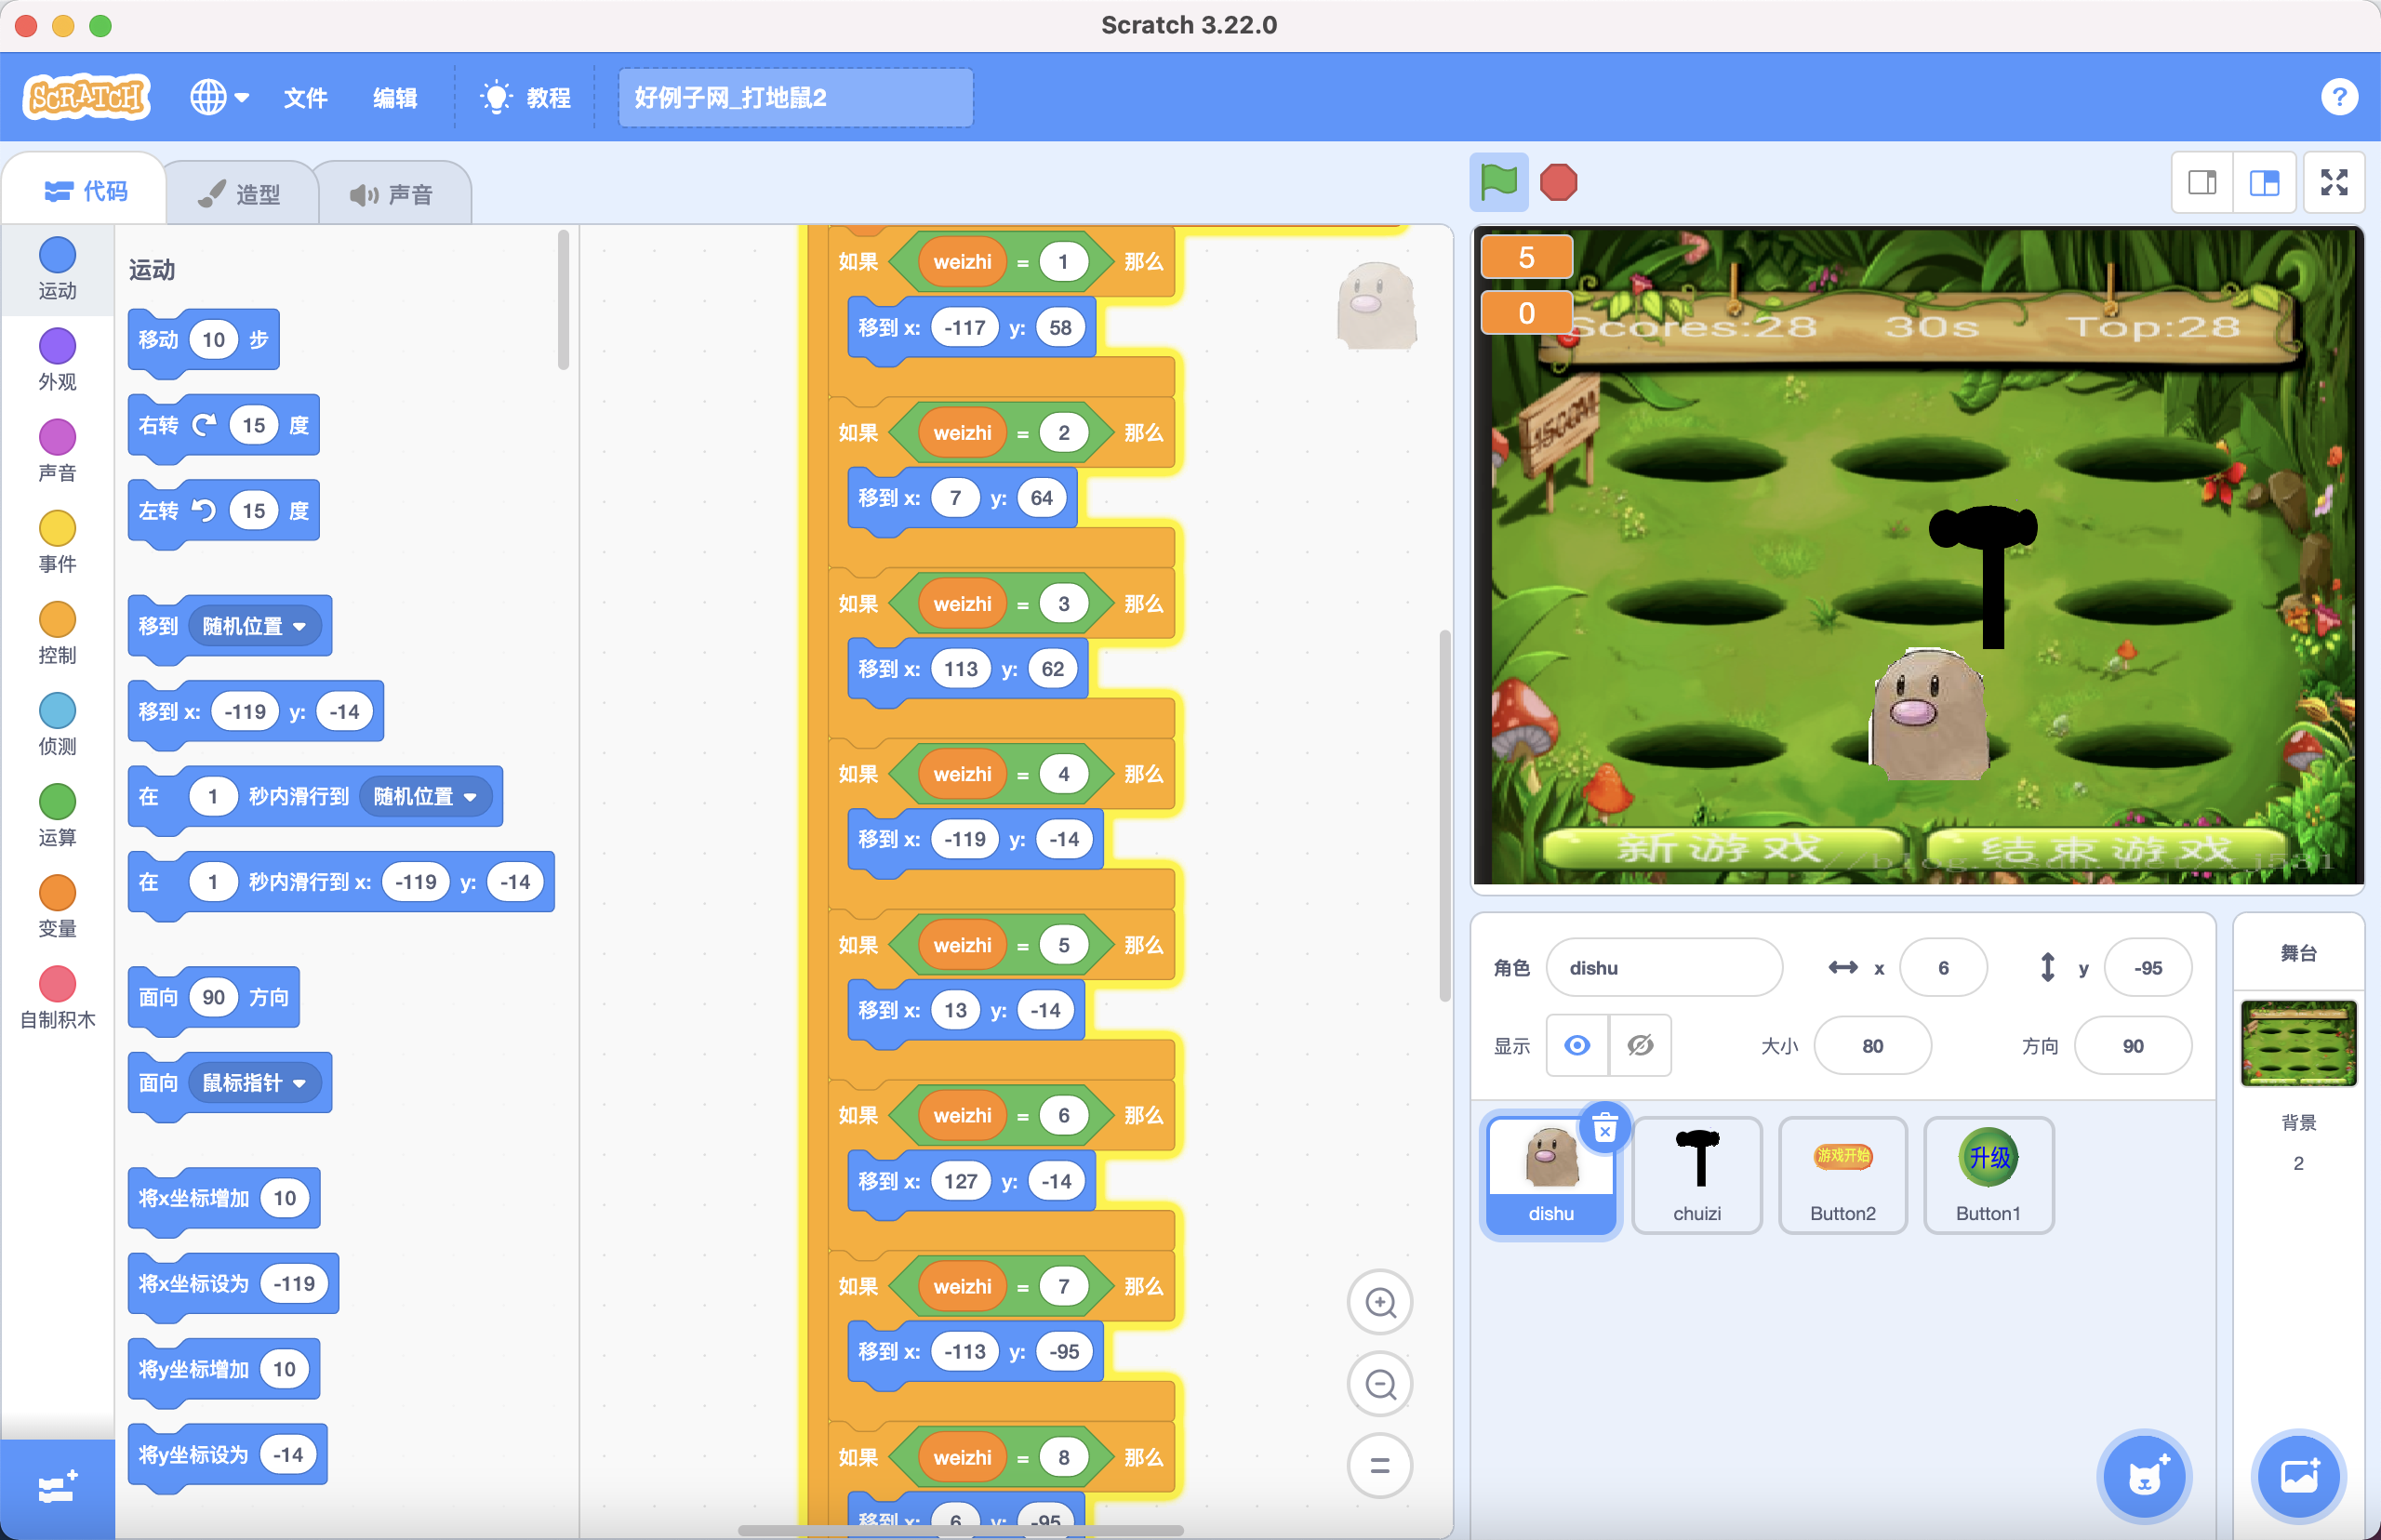Choose a new sprite with cat button
Screen dimensions: 2381x1540
(2144, 1476)
